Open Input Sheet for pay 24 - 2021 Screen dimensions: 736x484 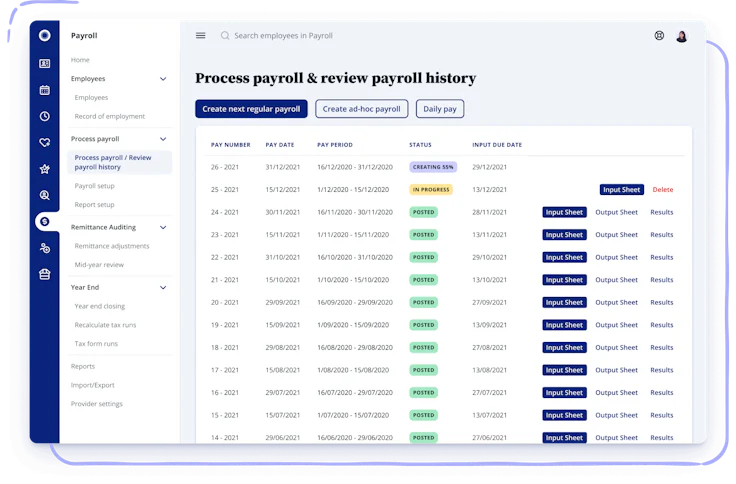(564, 212)
